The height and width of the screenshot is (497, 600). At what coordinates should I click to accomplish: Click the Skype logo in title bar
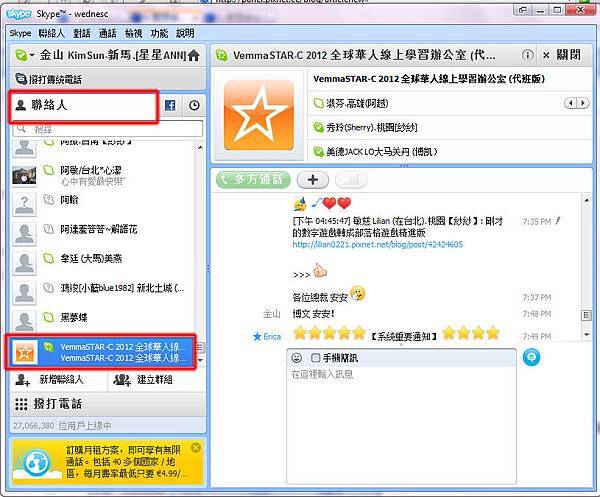[x=18, y=14]
